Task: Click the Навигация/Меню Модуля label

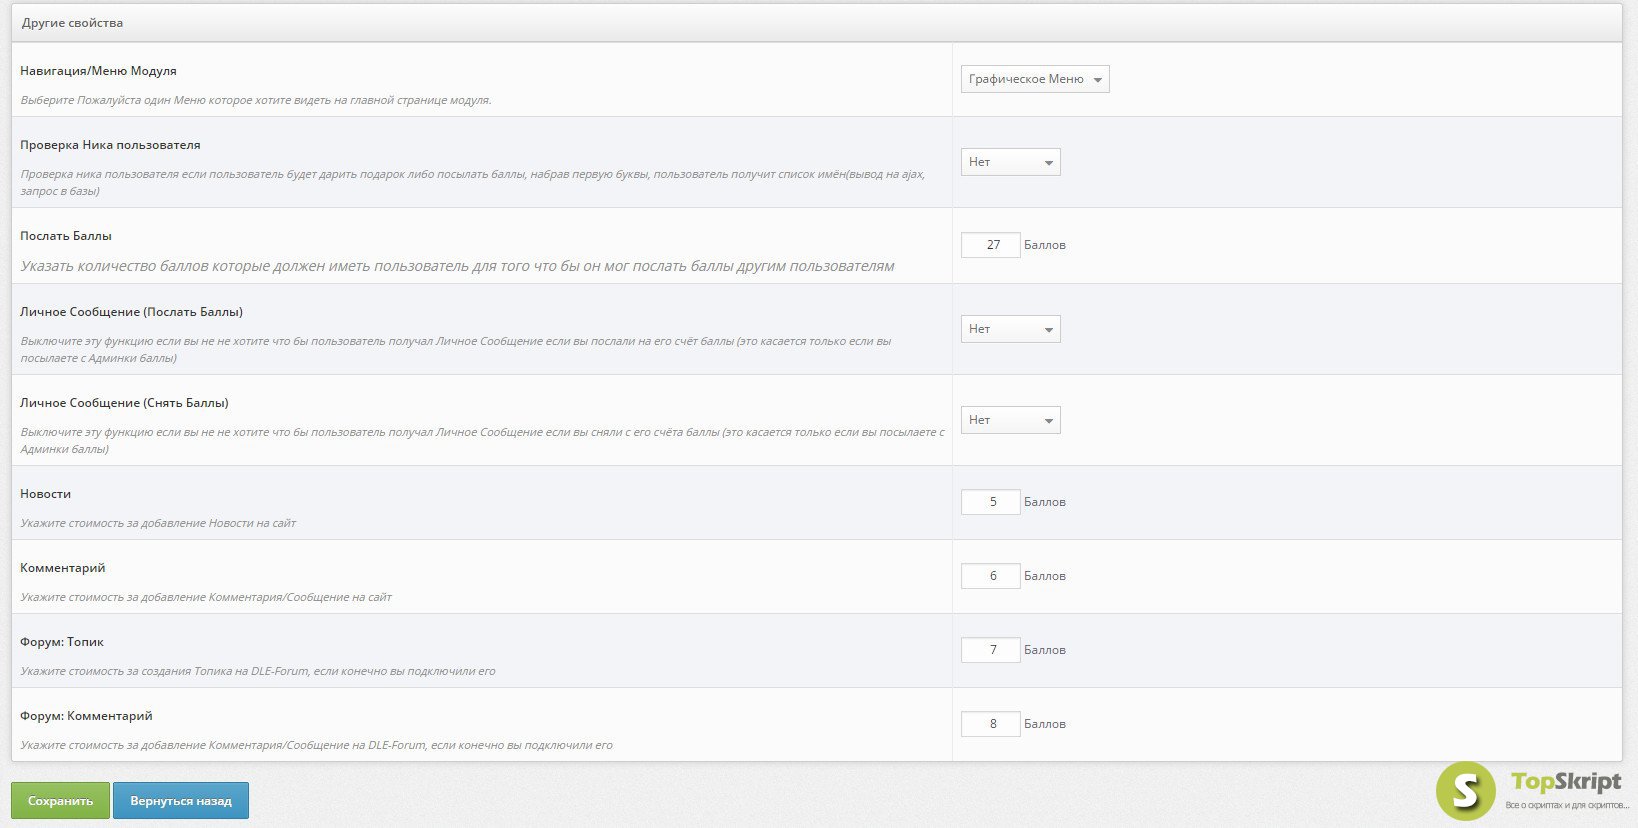Action: (98, 71)
